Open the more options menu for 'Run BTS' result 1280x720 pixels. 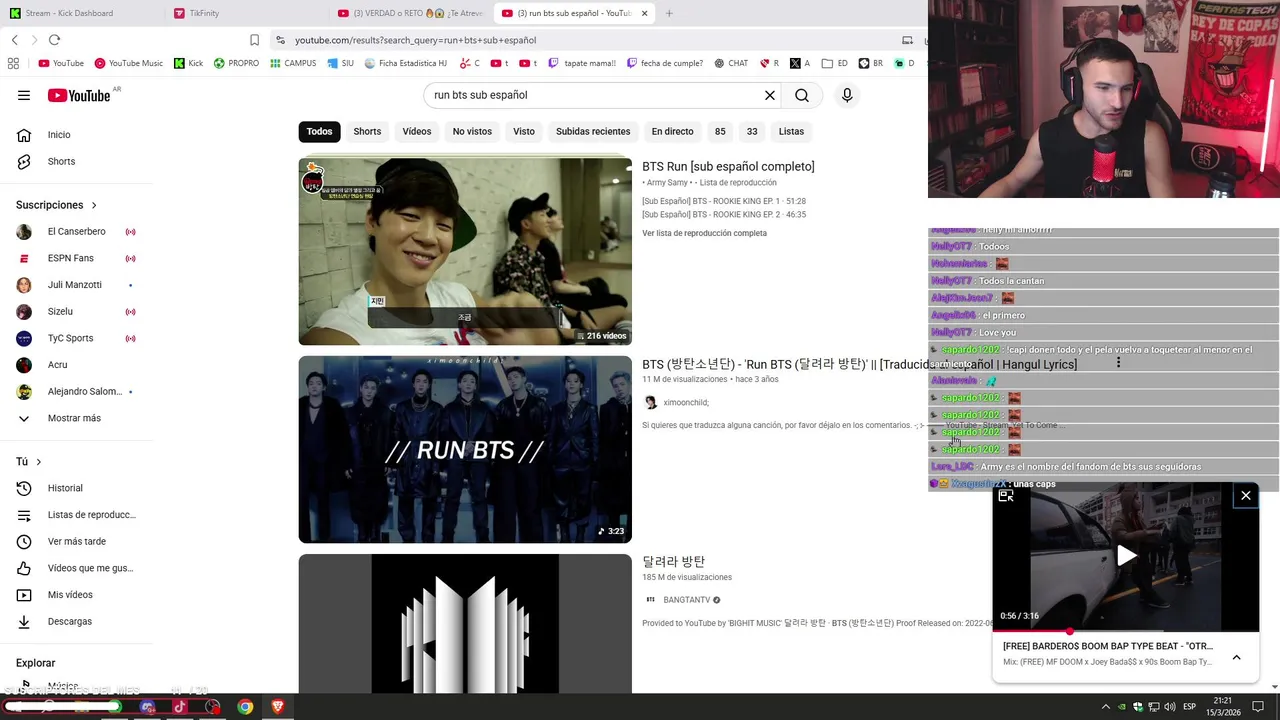(1118, 363)
